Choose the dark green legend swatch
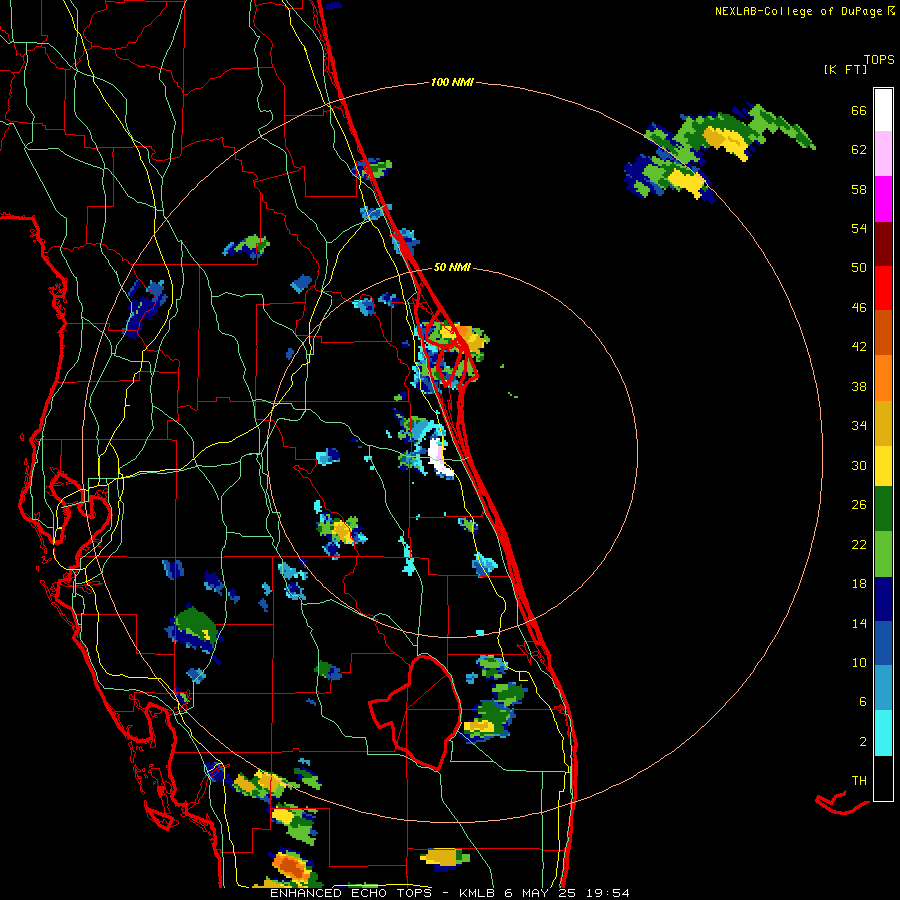 coord(883,509)
